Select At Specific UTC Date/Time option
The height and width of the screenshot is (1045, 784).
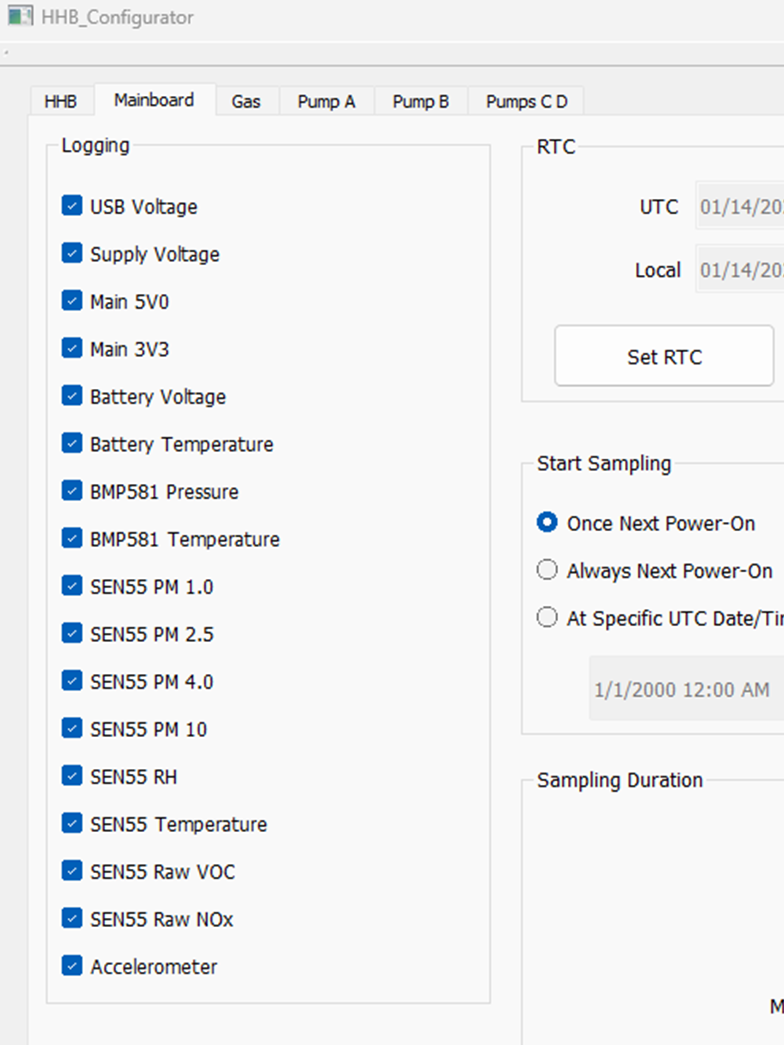point(547,618)
